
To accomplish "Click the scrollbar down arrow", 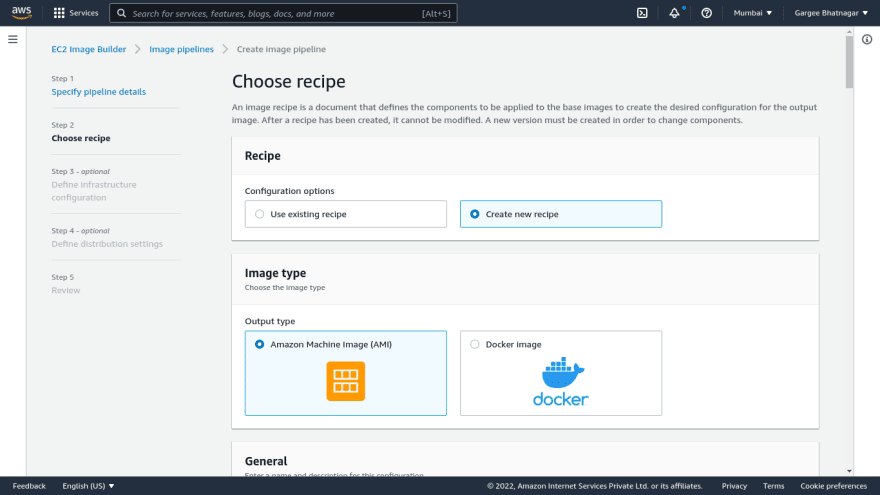I will (849, 471).
